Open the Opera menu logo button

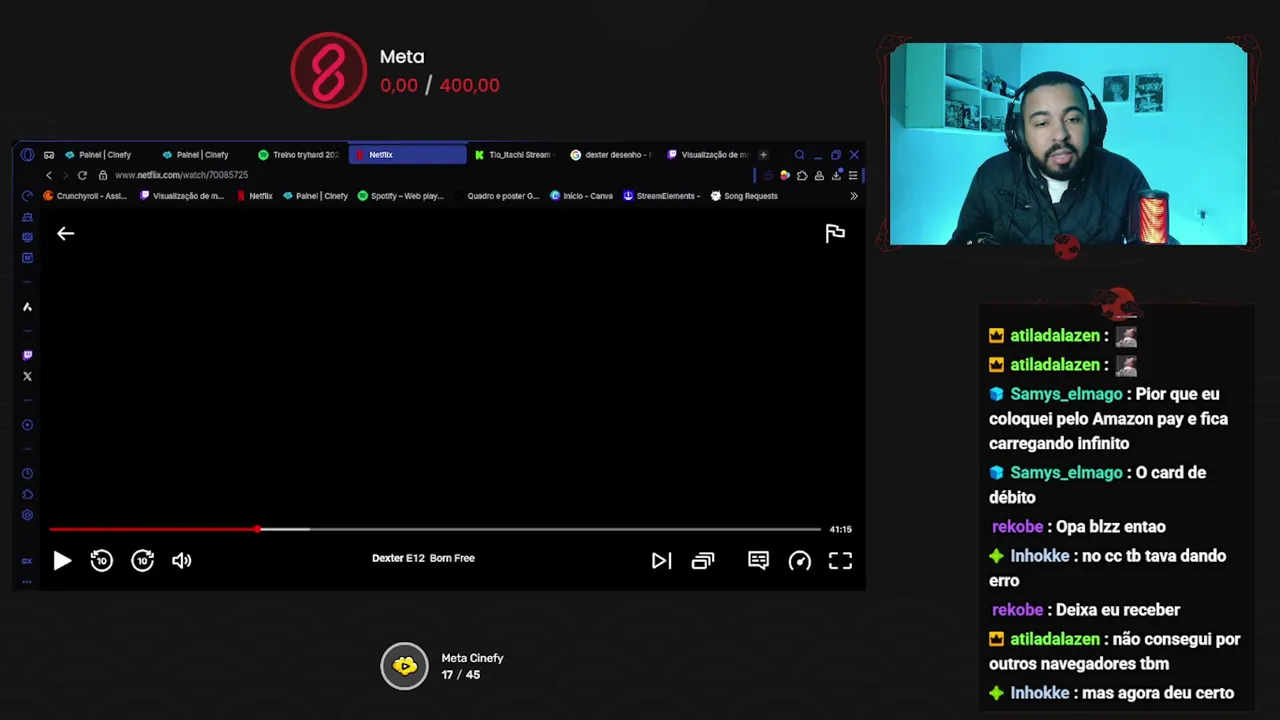(27, 155)
